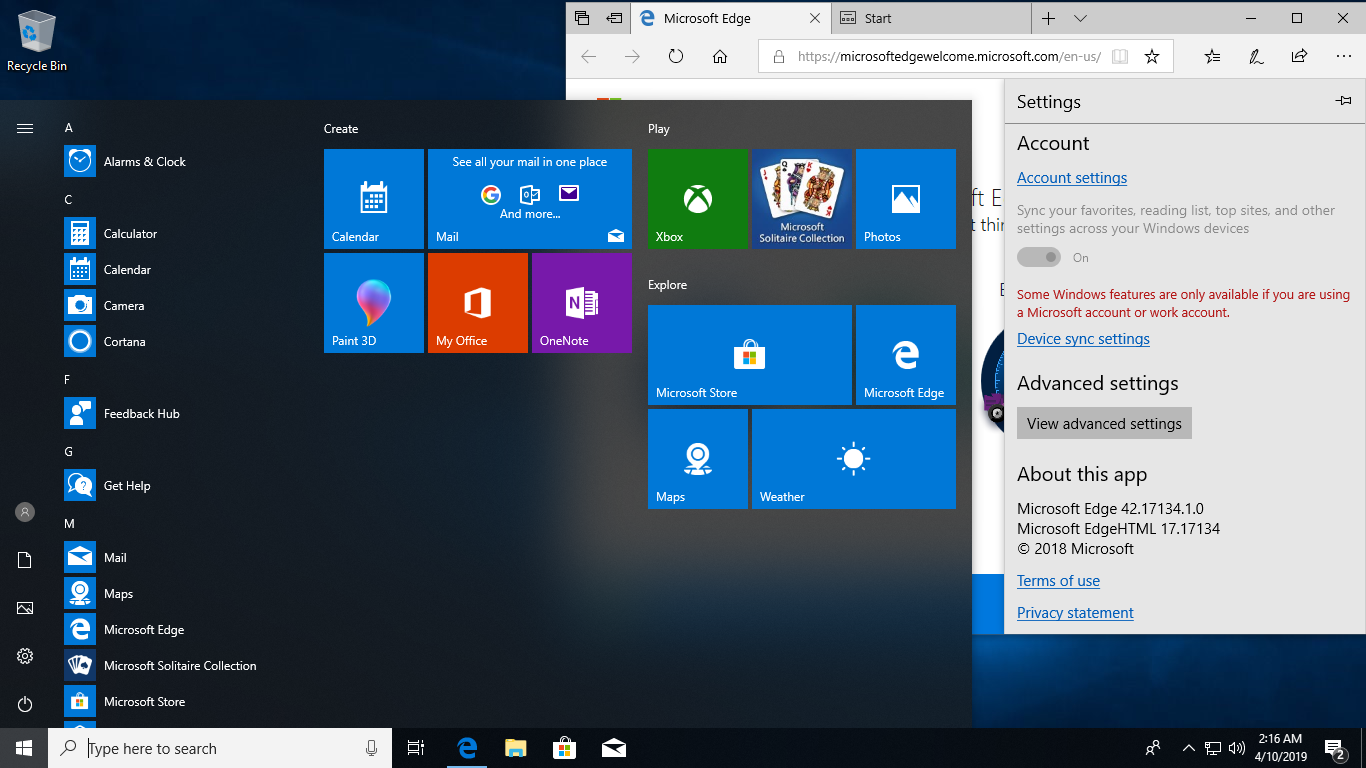Screen dimensions: 1366x768
Task: Open the Mail live tile
Action: click(x=530, y=199)
